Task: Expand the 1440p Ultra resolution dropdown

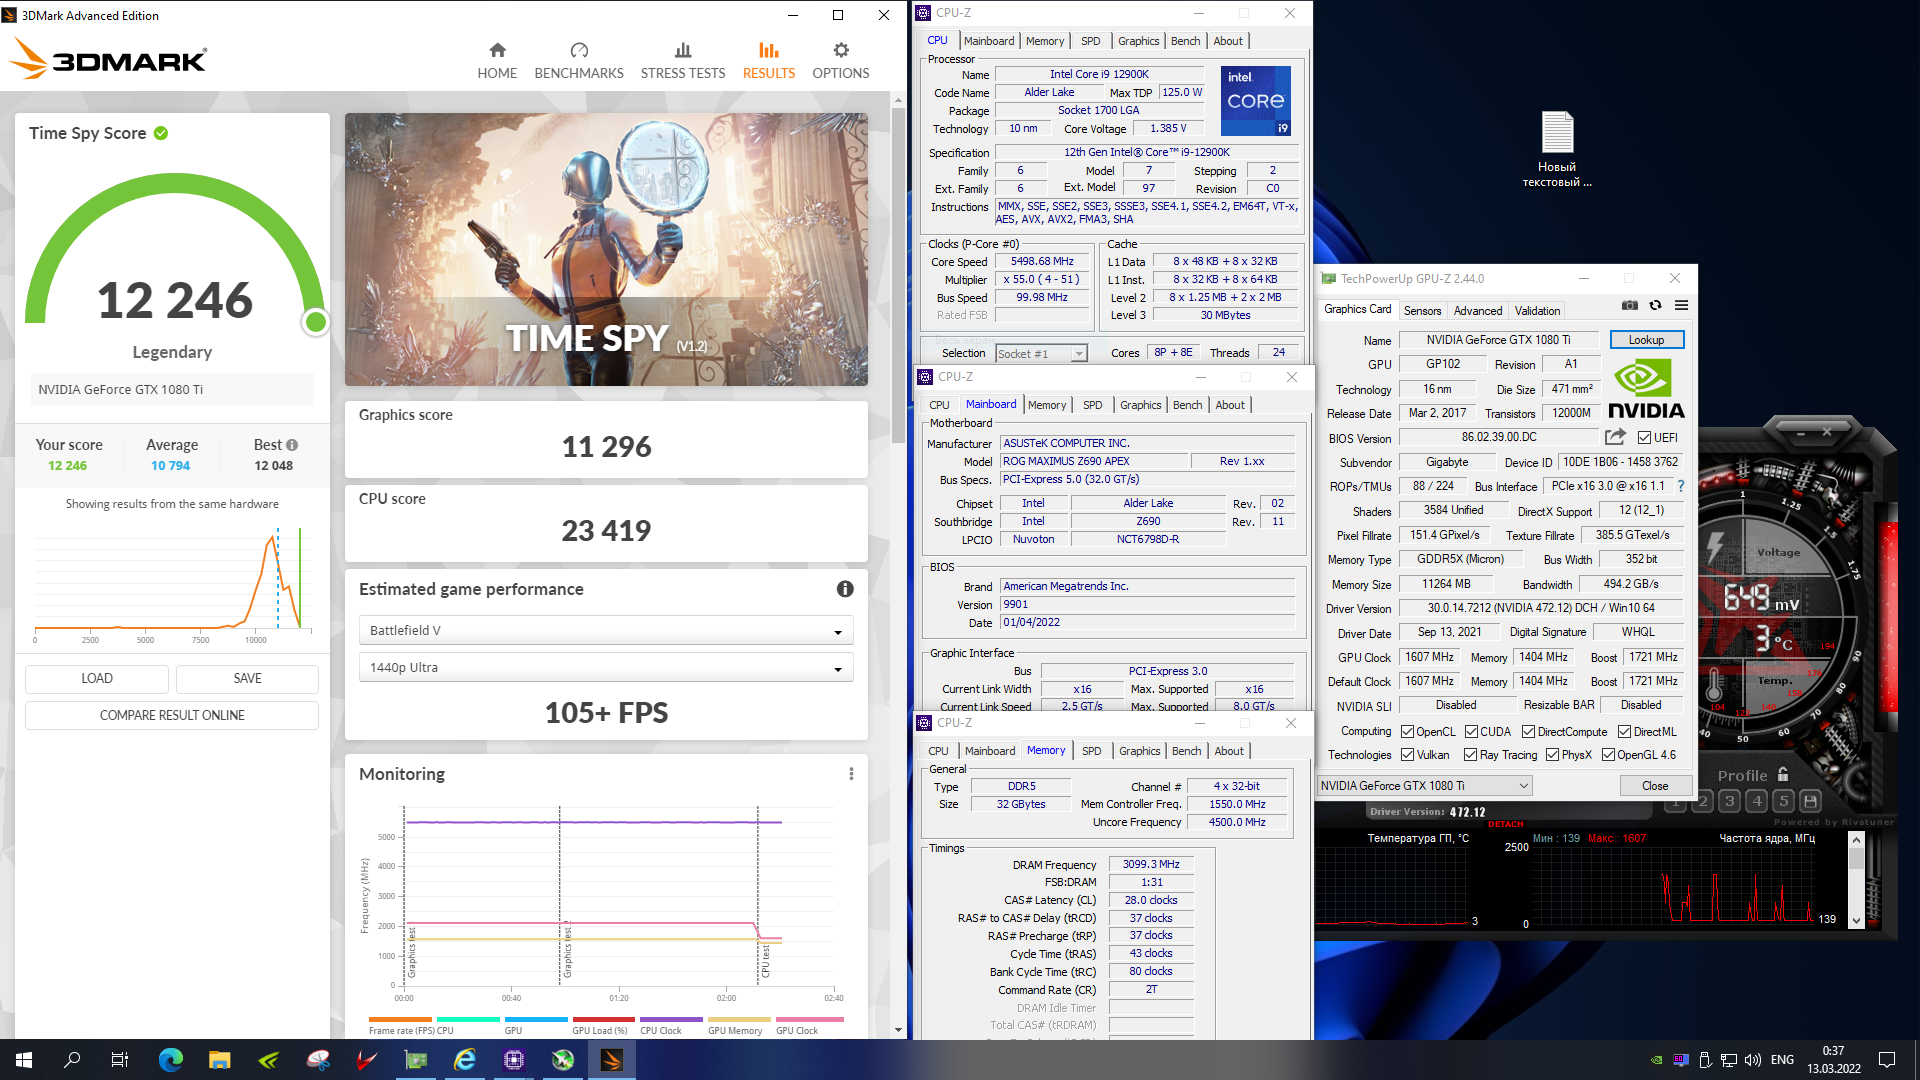Action: 606,667
